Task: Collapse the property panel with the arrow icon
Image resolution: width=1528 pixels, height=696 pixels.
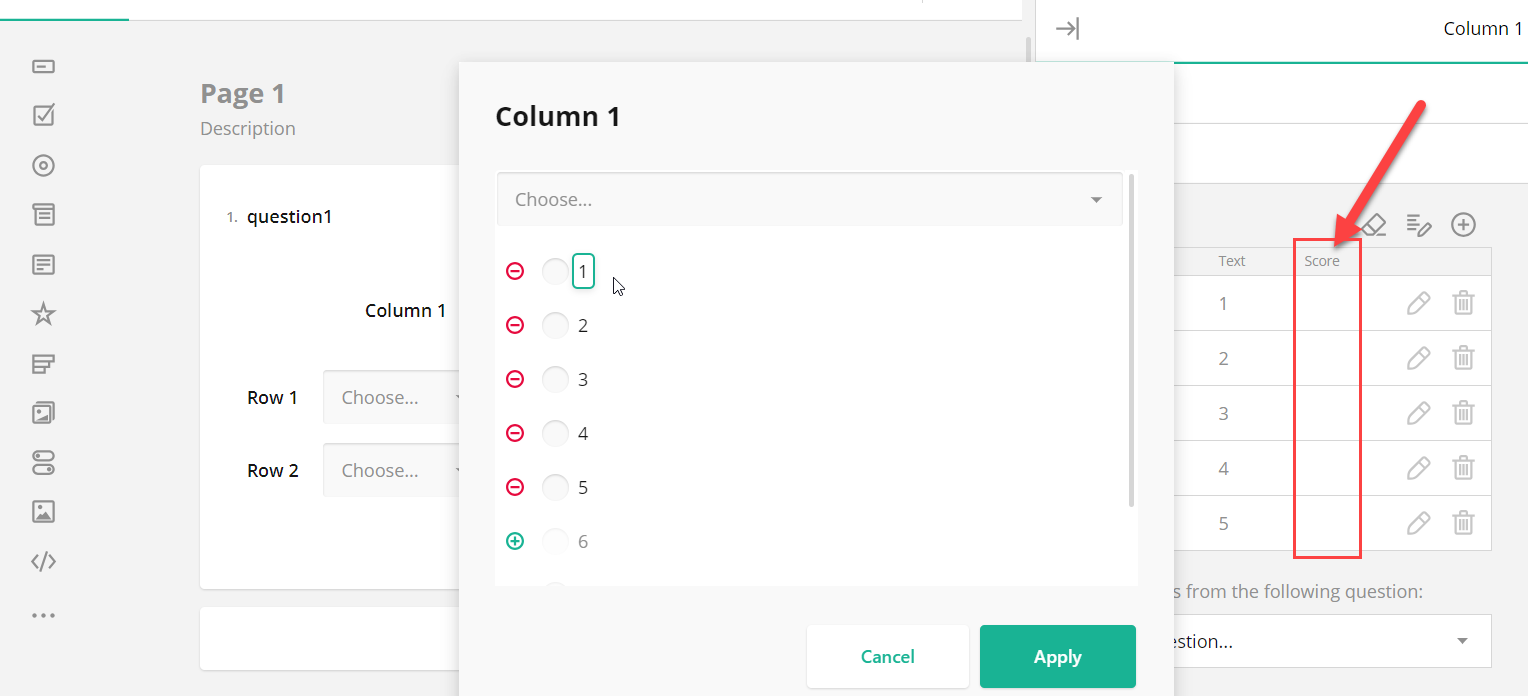Action: tap(1067, 29)
